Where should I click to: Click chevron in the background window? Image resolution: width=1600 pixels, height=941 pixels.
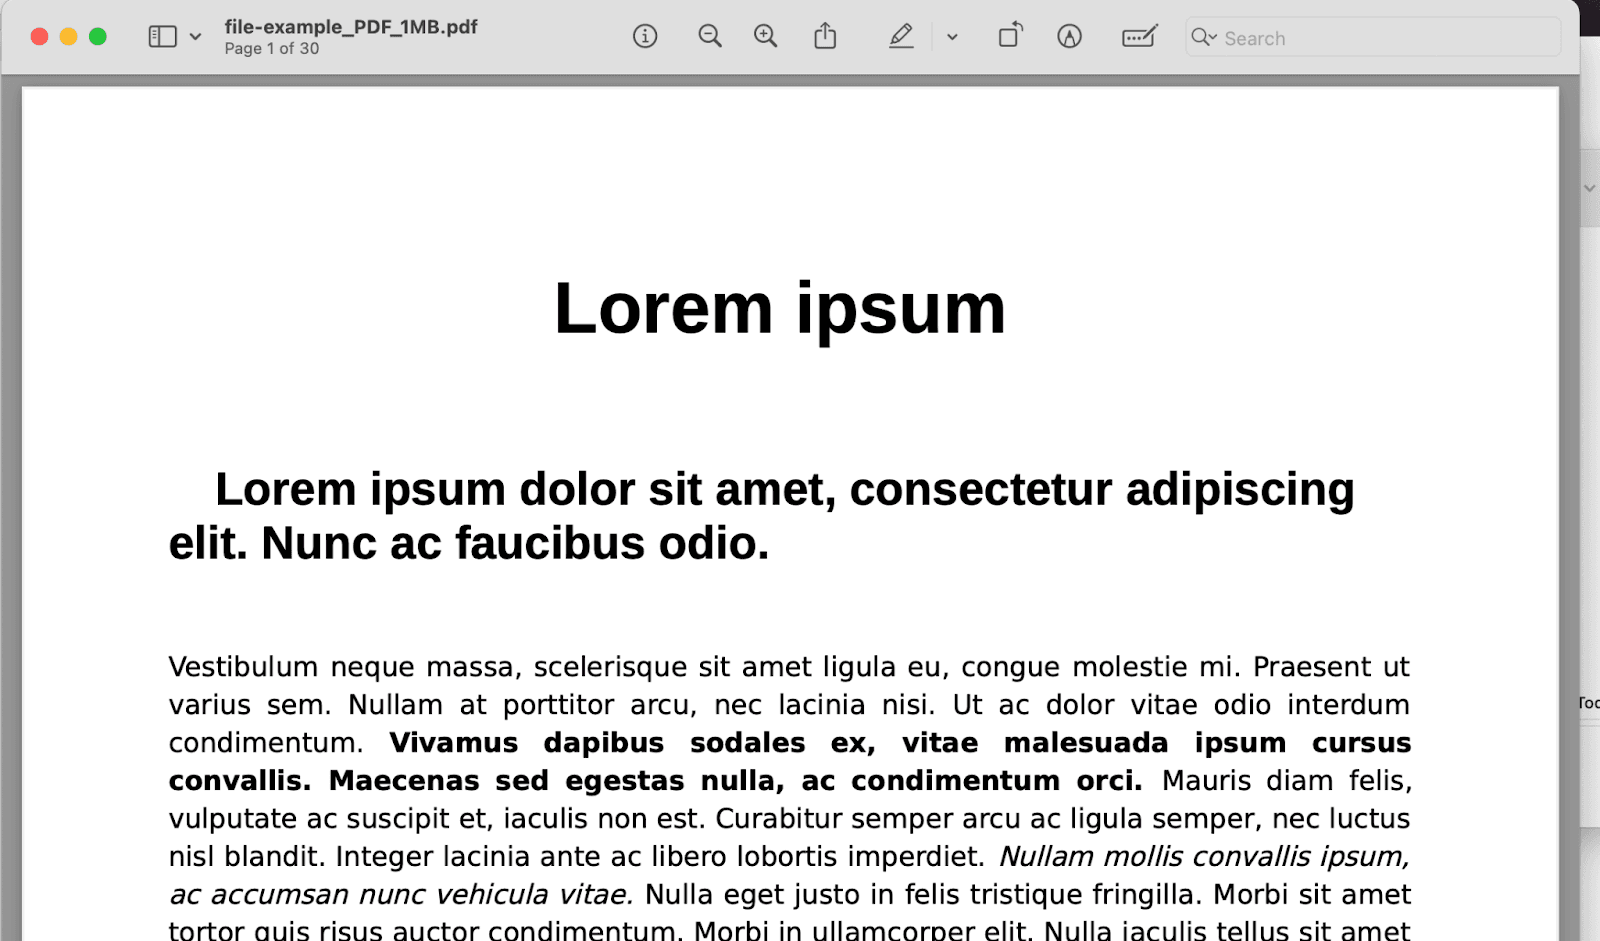click(1590, 188)
